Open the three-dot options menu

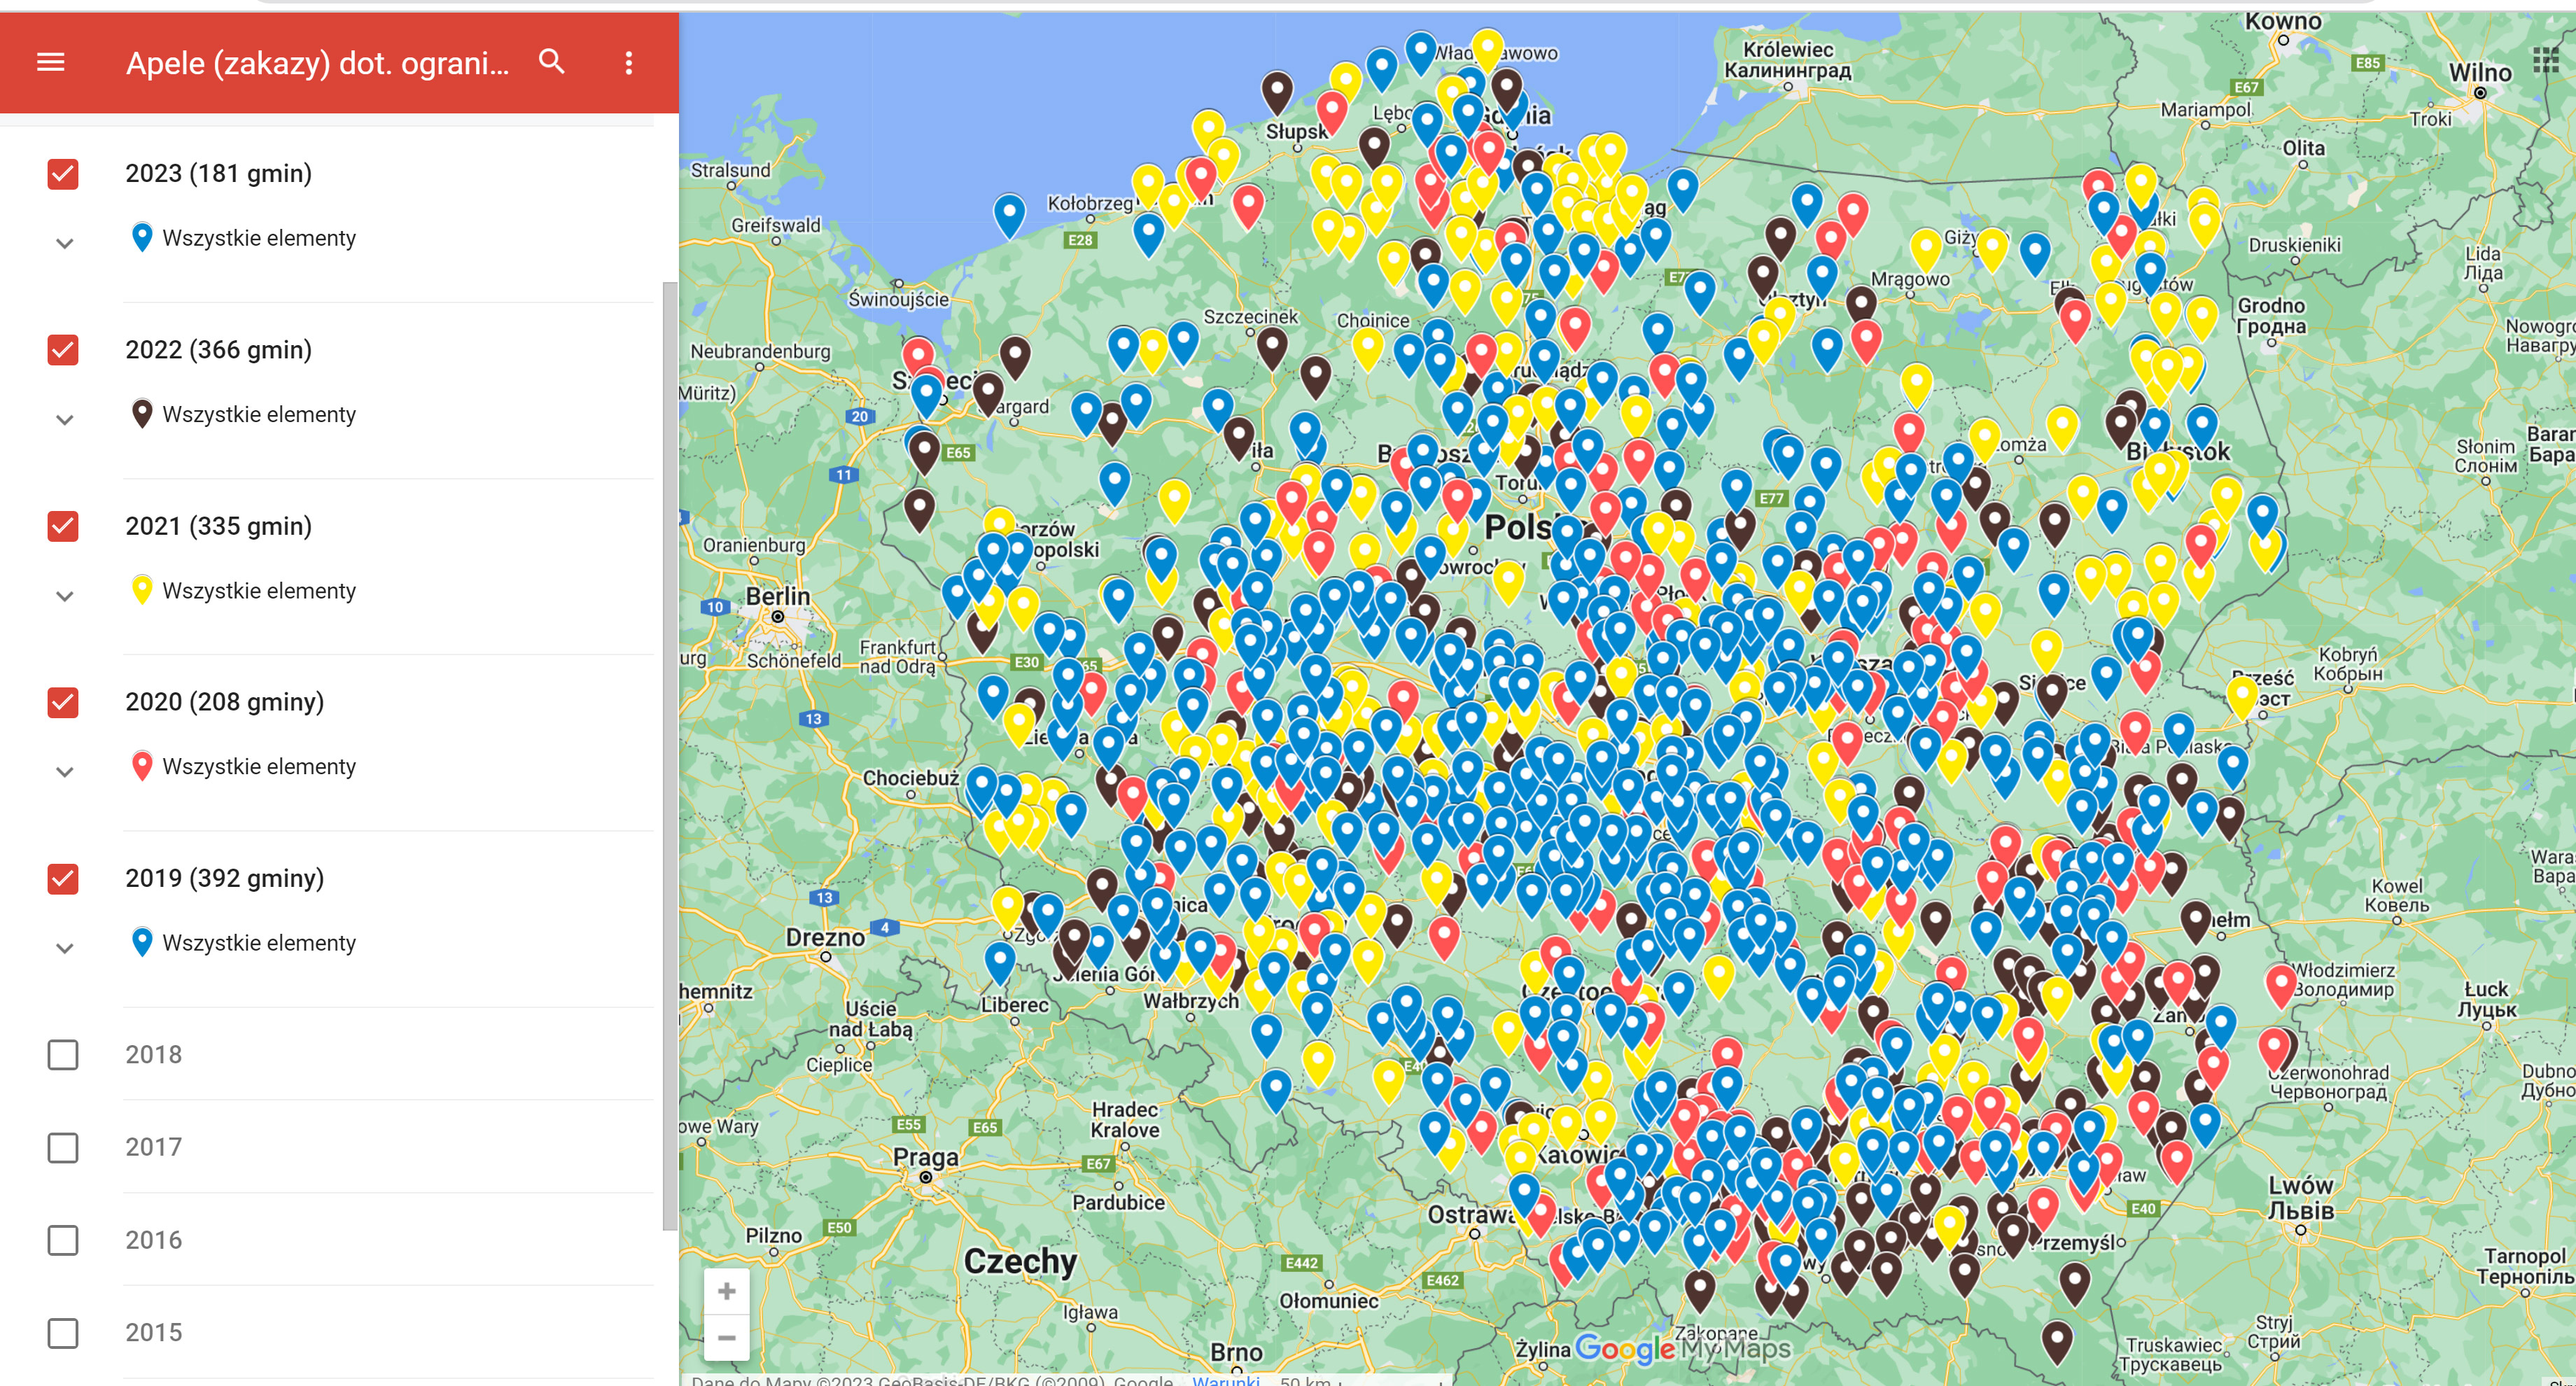pyautogui.click(x=628, y=63)
